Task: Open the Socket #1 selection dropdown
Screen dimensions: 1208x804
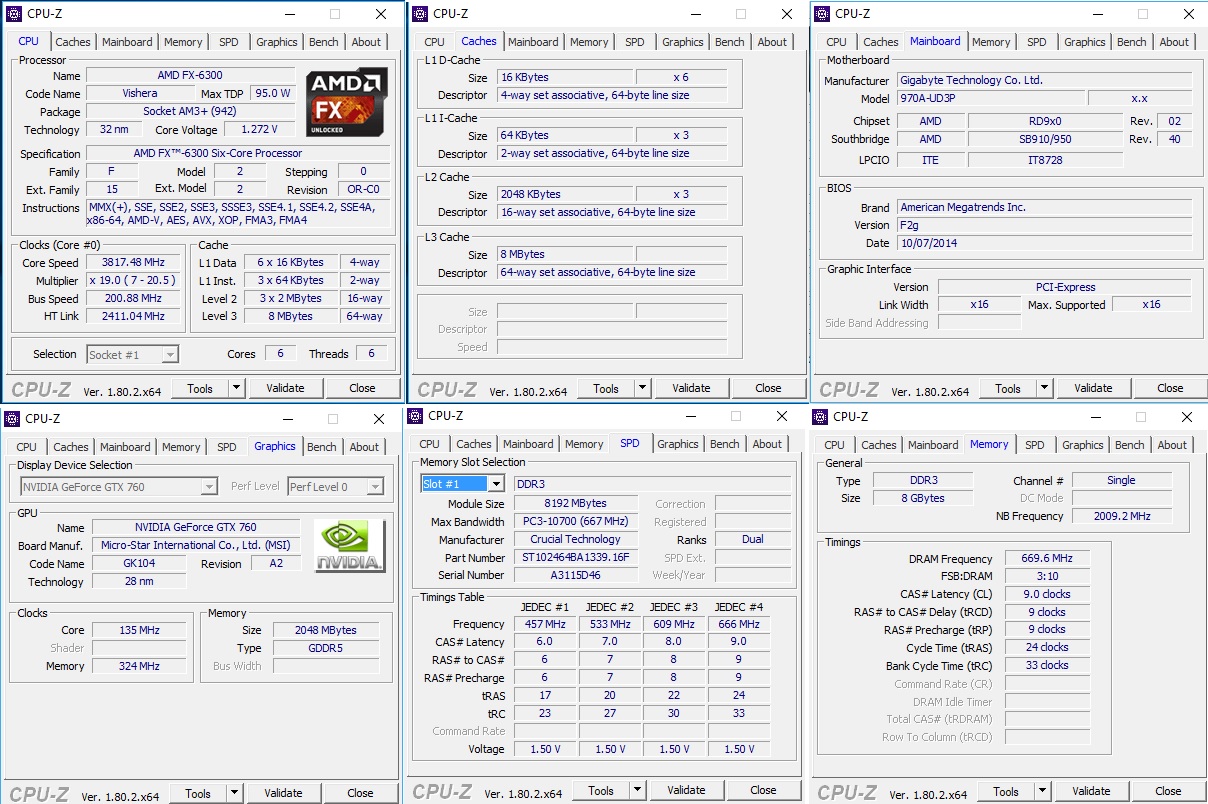Action: pos(171,354)
